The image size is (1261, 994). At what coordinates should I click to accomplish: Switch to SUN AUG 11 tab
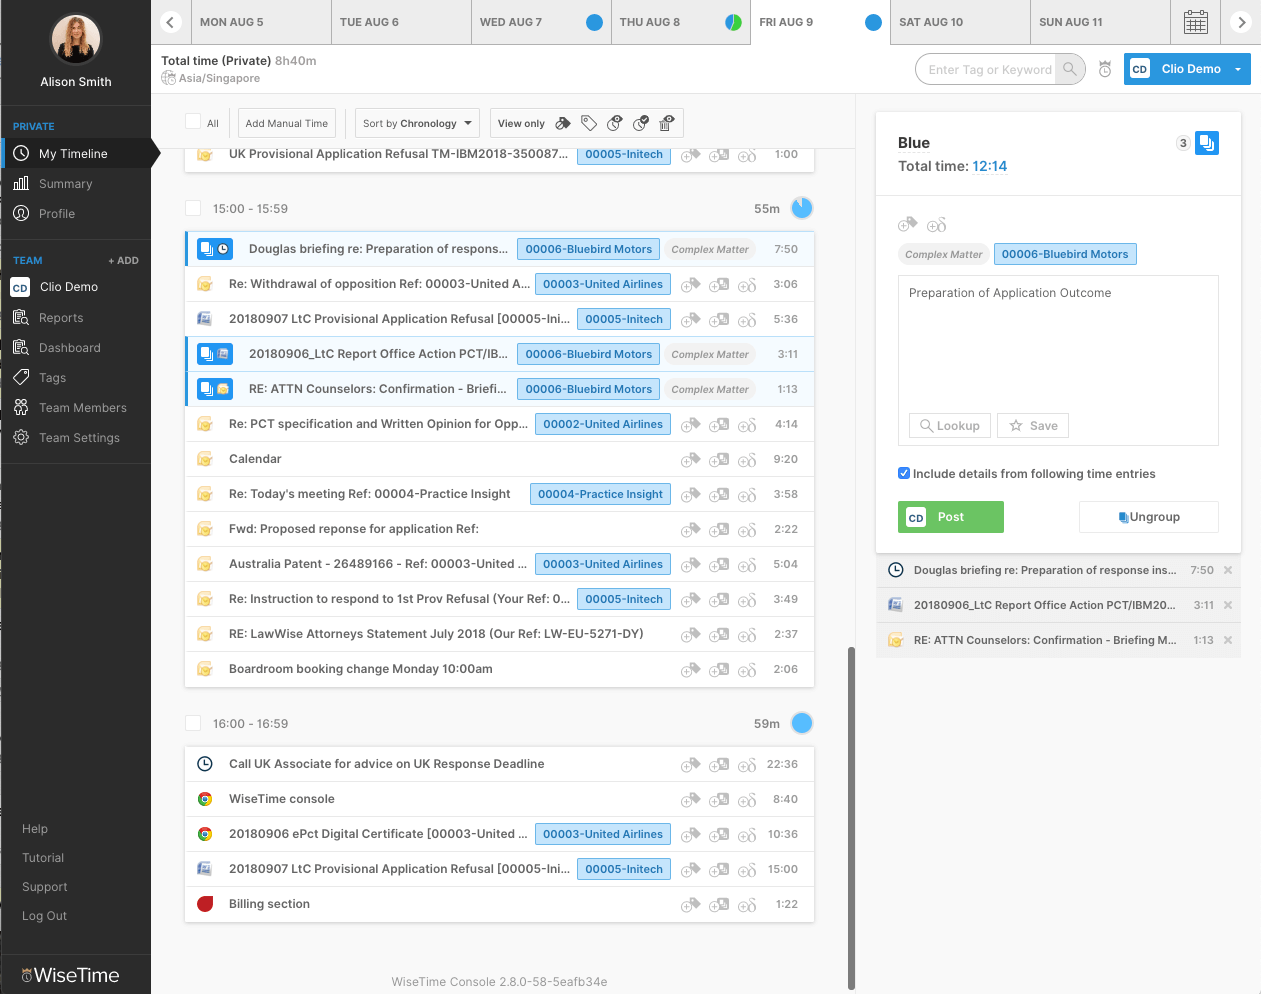point(1100,22)
